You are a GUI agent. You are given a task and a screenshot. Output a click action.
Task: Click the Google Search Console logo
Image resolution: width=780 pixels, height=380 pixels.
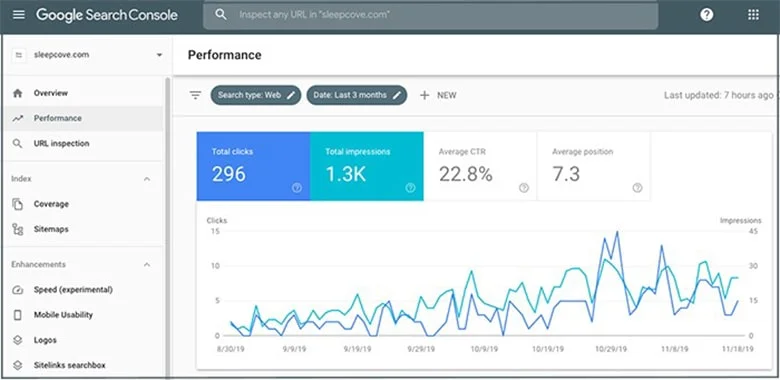click(x=106, y=15)
